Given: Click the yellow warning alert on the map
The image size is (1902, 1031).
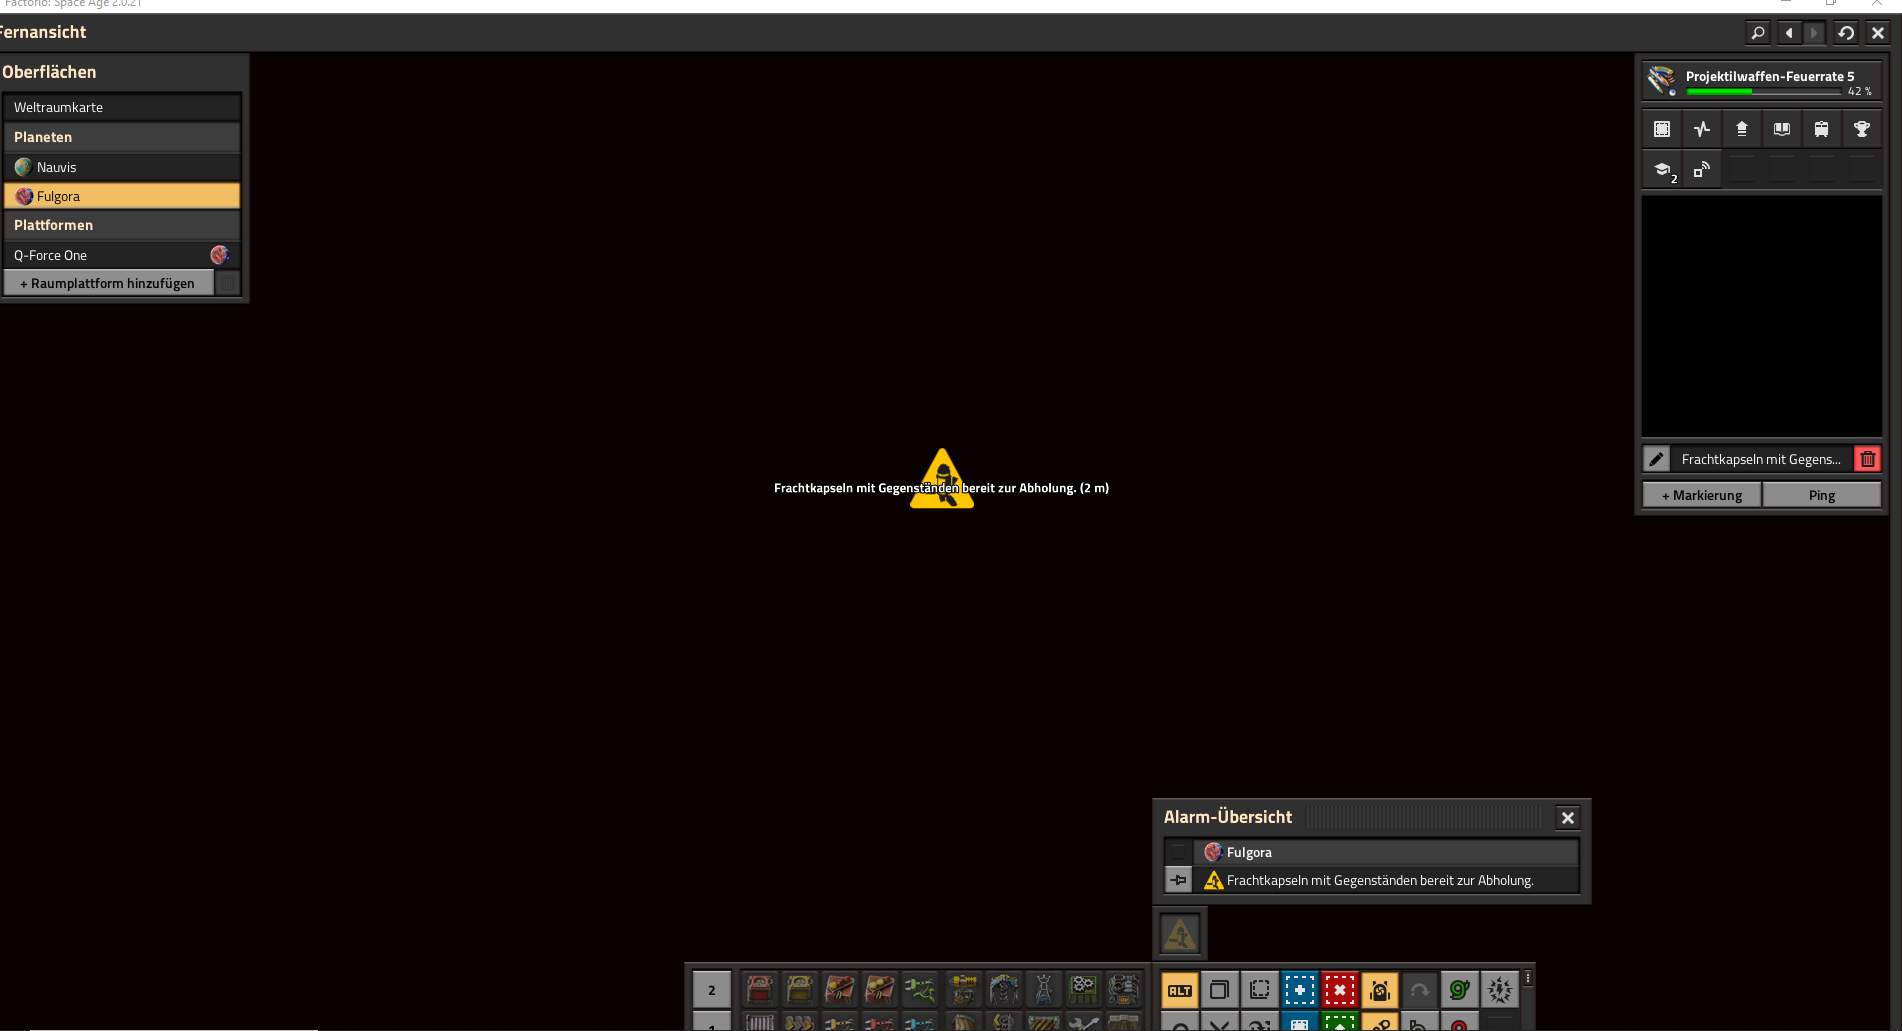Looking at the screenshot, I should coord(942,479).
